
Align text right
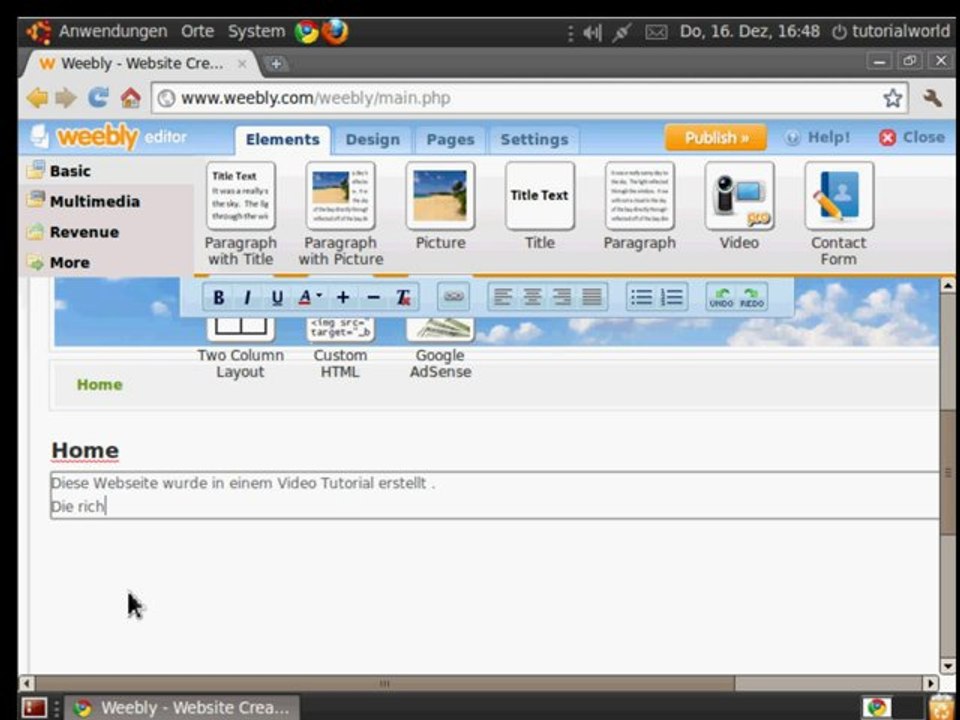coord(561,297)
